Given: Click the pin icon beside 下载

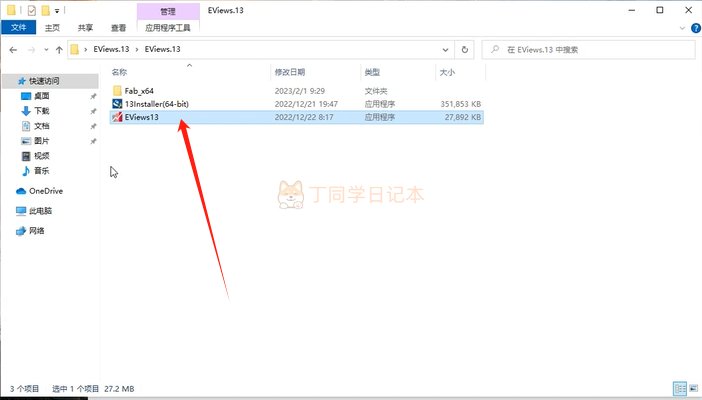Looking at the screenshot, I should [x=93, y=111].
